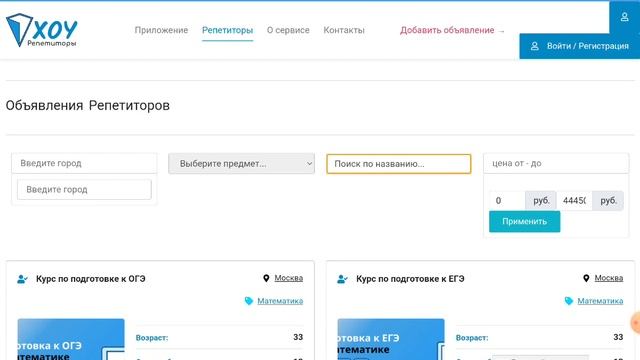Open the Математика tag in the ЕГЭ card

pyautogui.click(x=600, y=301)
